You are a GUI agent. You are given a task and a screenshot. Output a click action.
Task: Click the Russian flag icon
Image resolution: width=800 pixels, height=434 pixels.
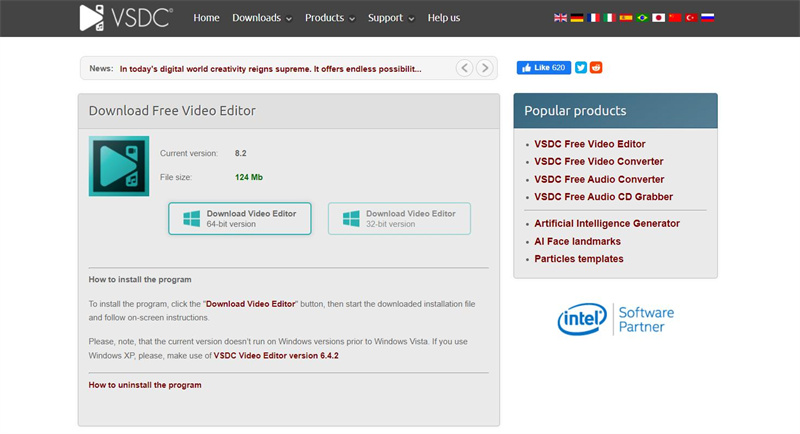[709, 18]
